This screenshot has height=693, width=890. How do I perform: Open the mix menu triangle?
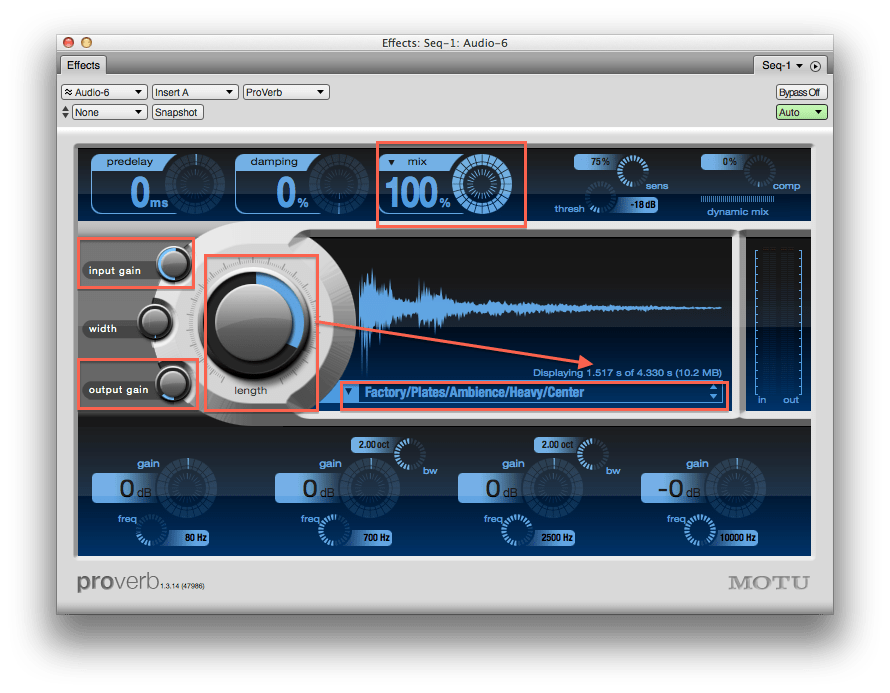click(391, 162)
